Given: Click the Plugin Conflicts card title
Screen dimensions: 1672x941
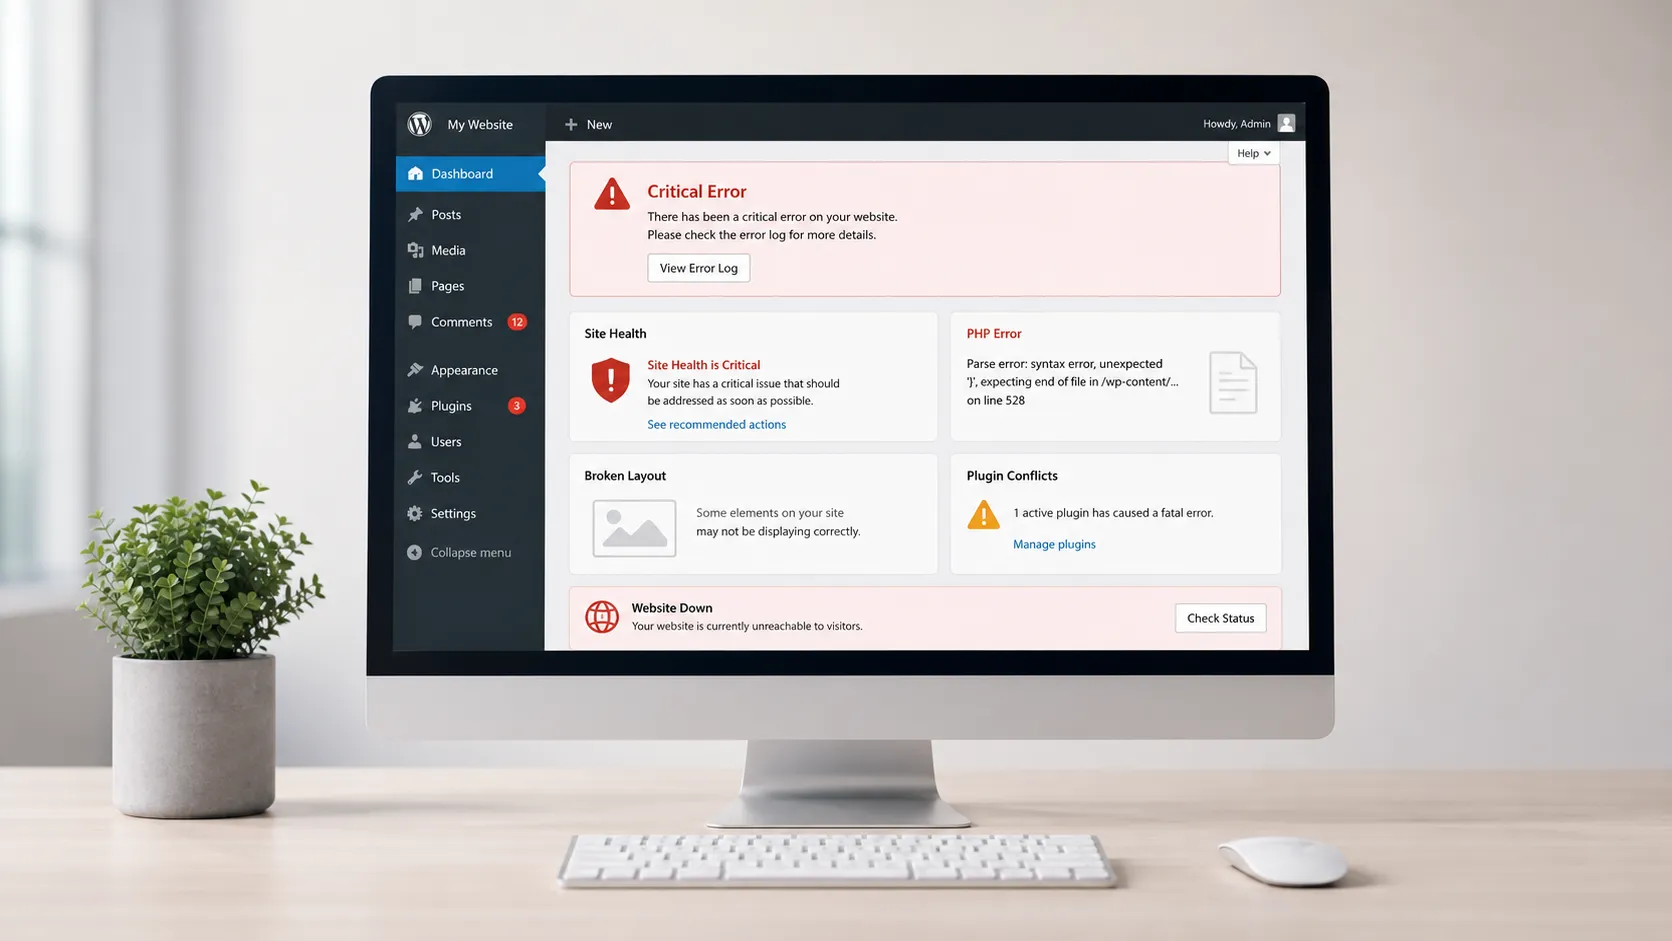Looking at the screenshot, I should click(x=1012, y=476).
